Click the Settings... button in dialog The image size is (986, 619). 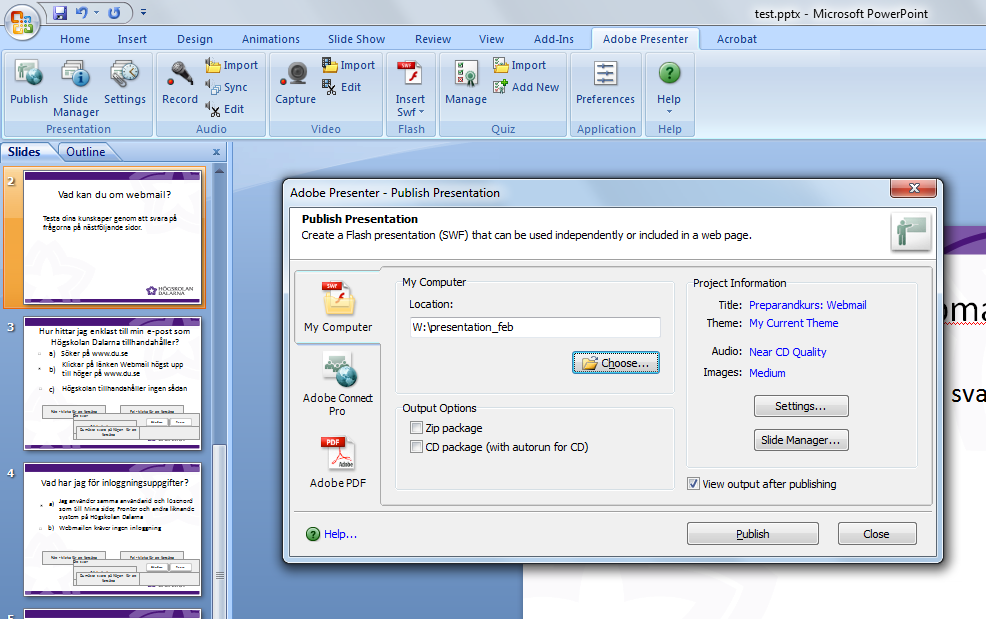[x=801, y=406]
